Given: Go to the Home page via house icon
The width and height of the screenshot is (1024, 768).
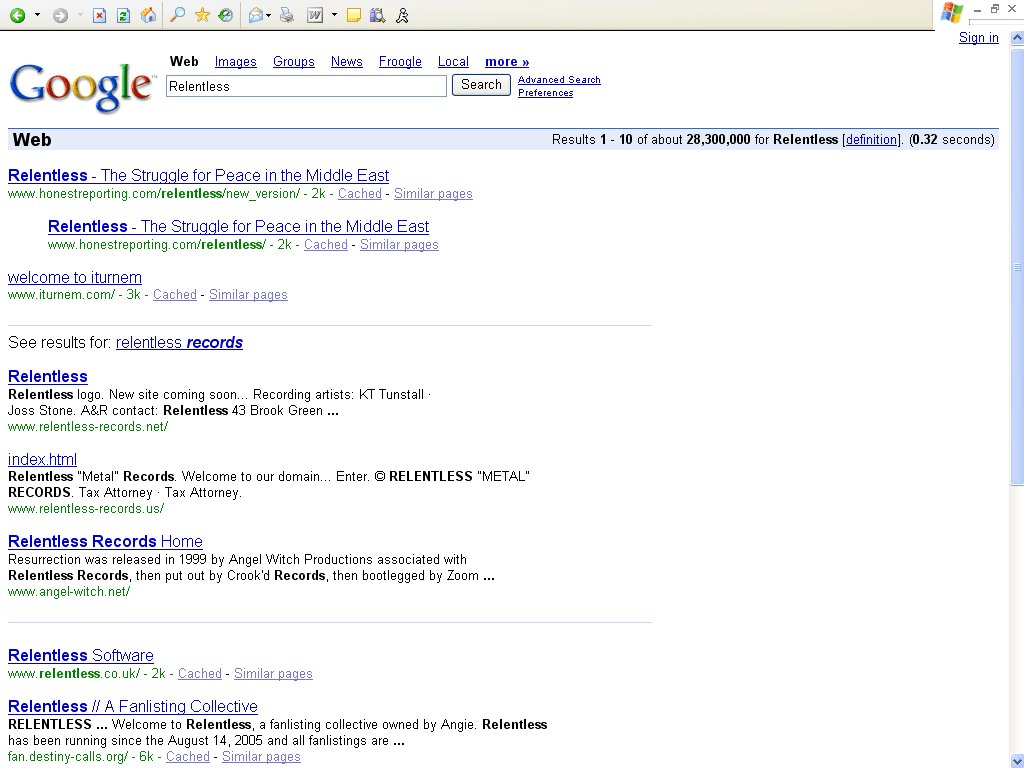Looking at the screenshot, I should tap(149, 15).
